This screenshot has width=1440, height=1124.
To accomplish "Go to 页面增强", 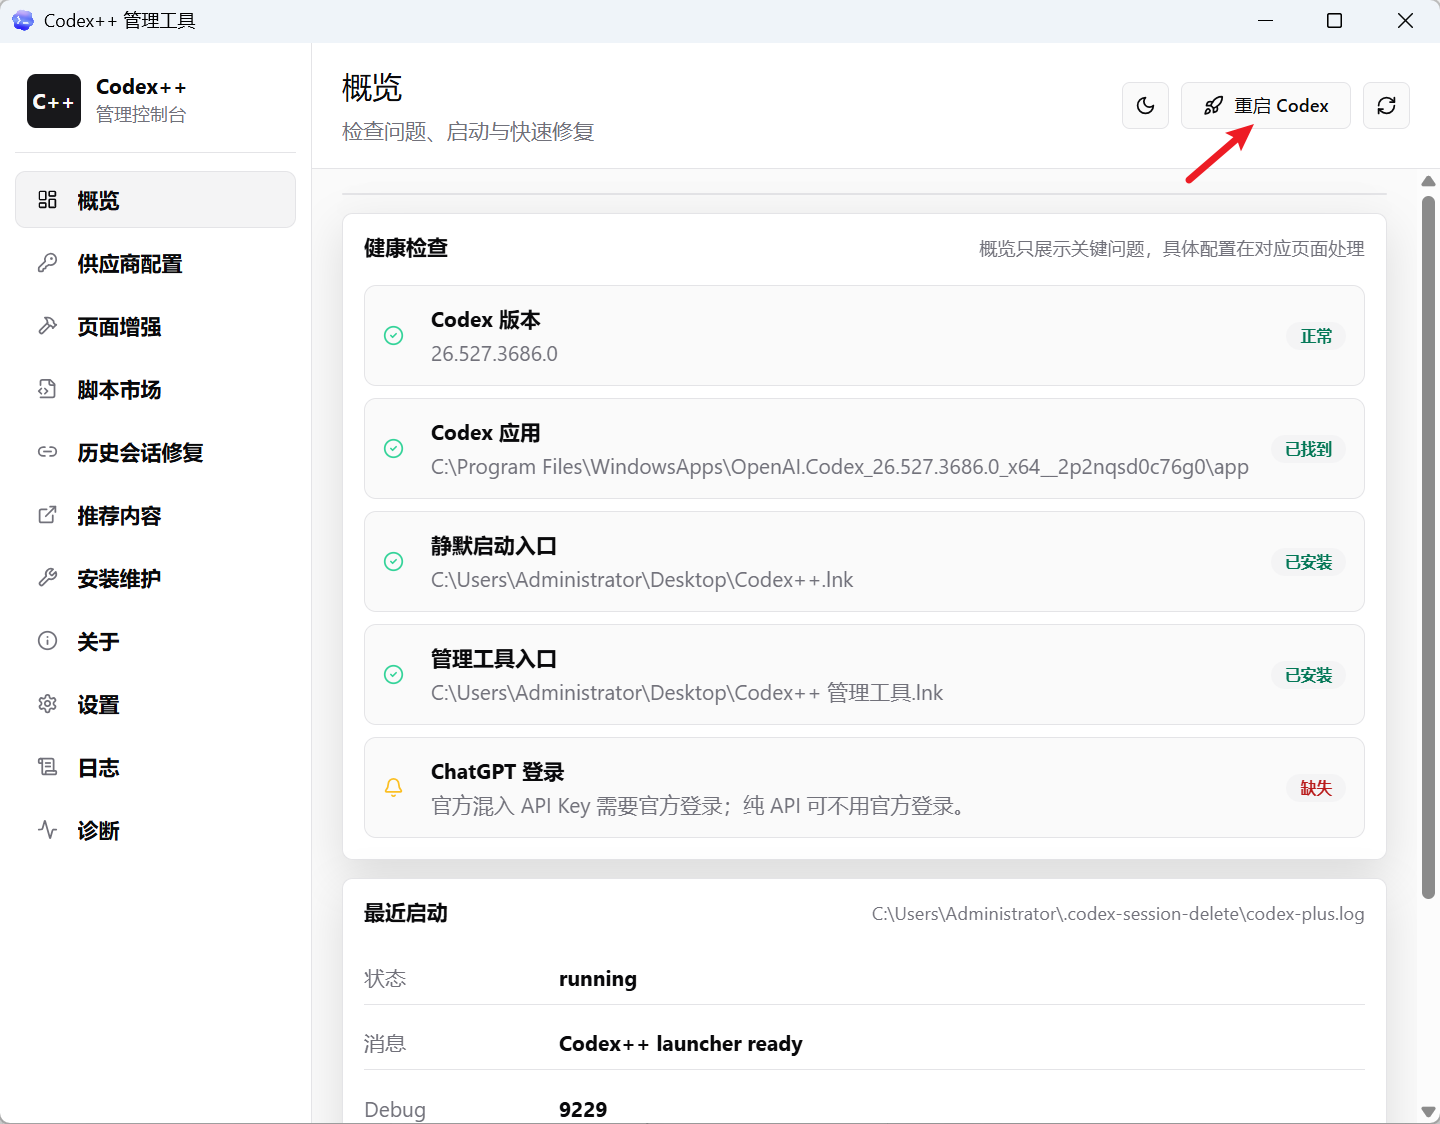I will click(155, 326).
